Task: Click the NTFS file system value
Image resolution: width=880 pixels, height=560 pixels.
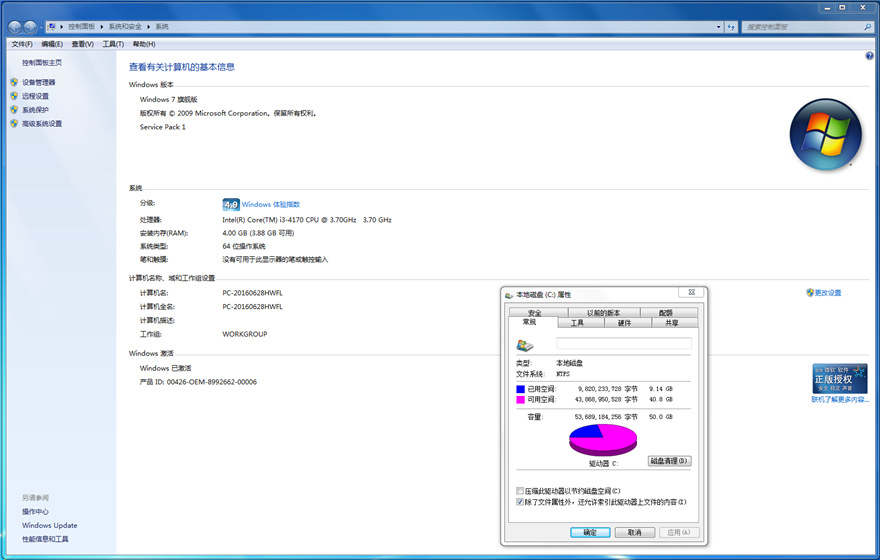Action: click(x=563, y=374)
